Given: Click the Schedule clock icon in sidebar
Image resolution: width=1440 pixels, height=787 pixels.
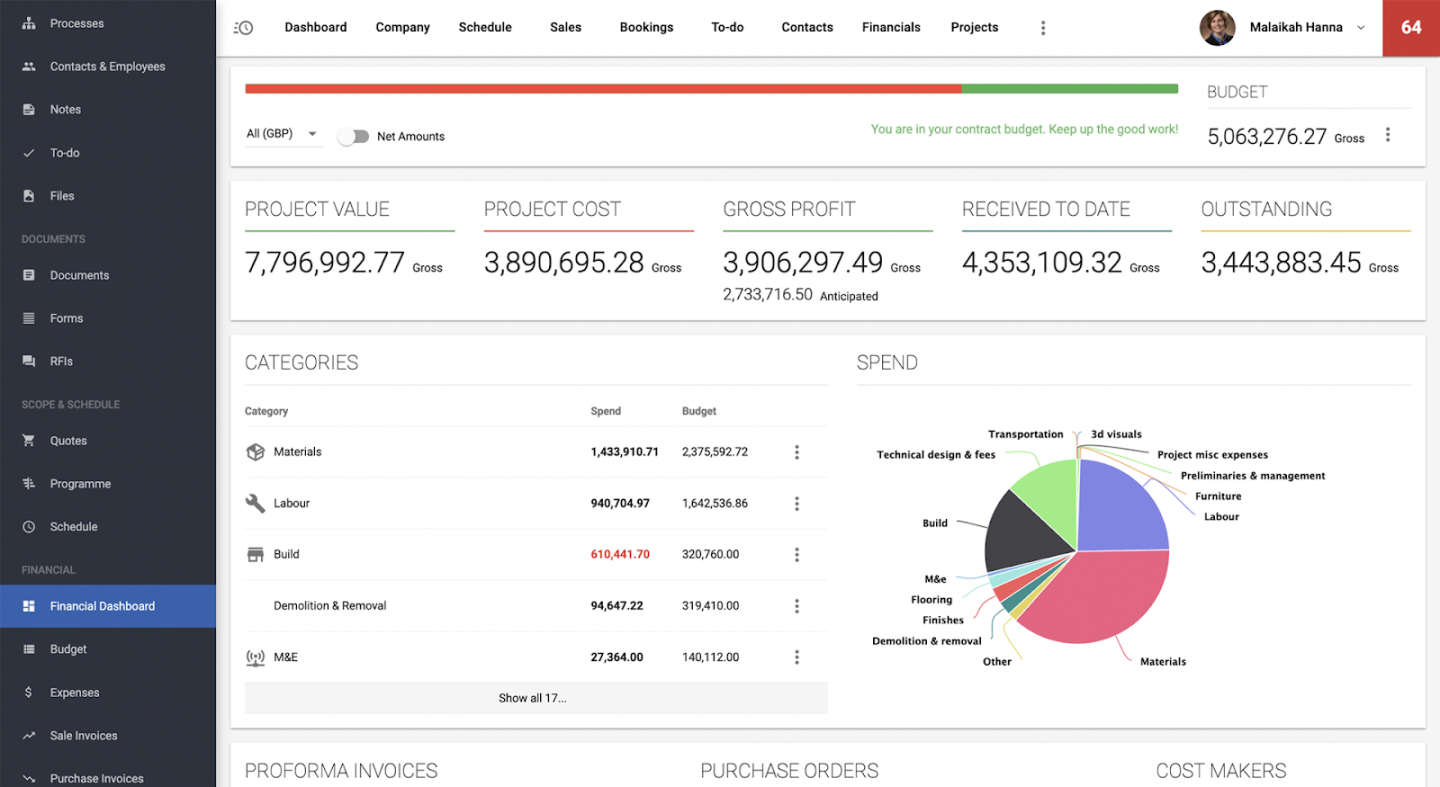Looking at the screenshot, I should click(29, 527).
